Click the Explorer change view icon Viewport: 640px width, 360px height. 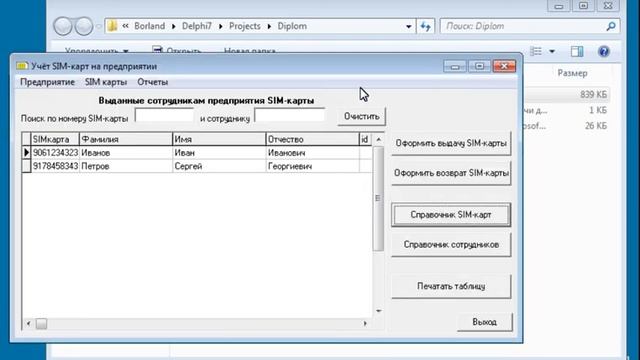[536, 51]
